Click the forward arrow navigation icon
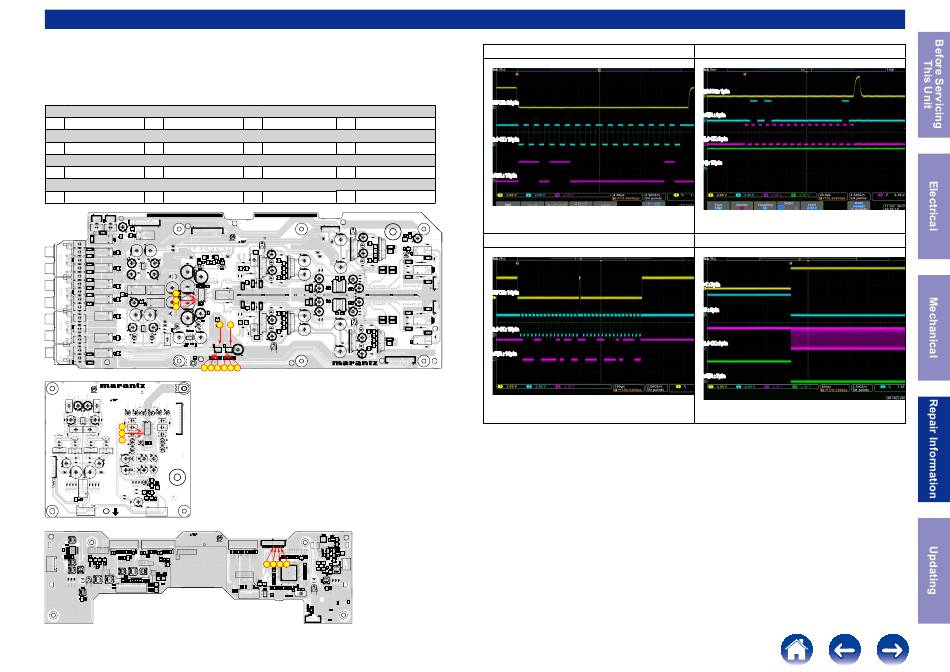This screenshot has height=672, width=950. click(892, 649)
